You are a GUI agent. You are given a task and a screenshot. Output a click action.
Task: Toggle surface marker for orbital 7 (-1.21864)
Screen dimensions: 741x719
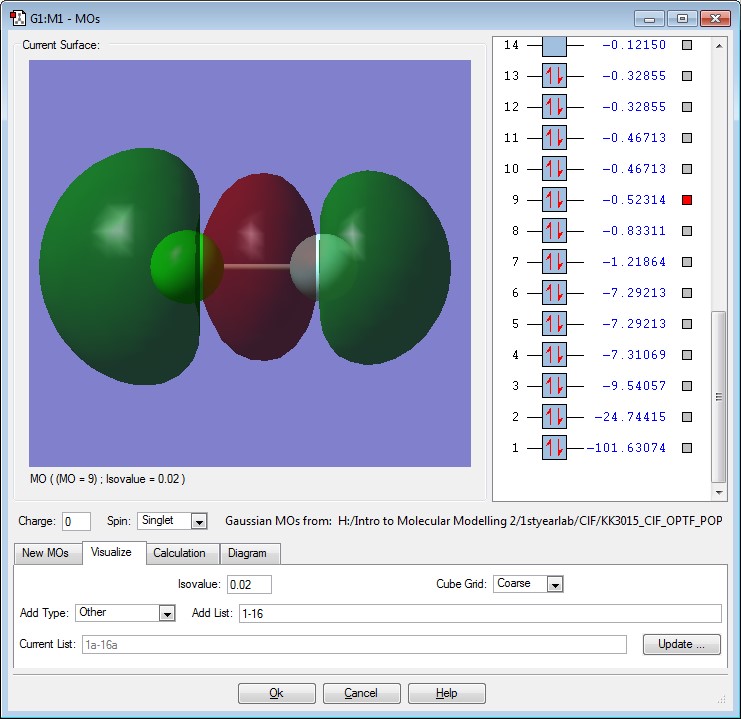(x=687, y=262)
